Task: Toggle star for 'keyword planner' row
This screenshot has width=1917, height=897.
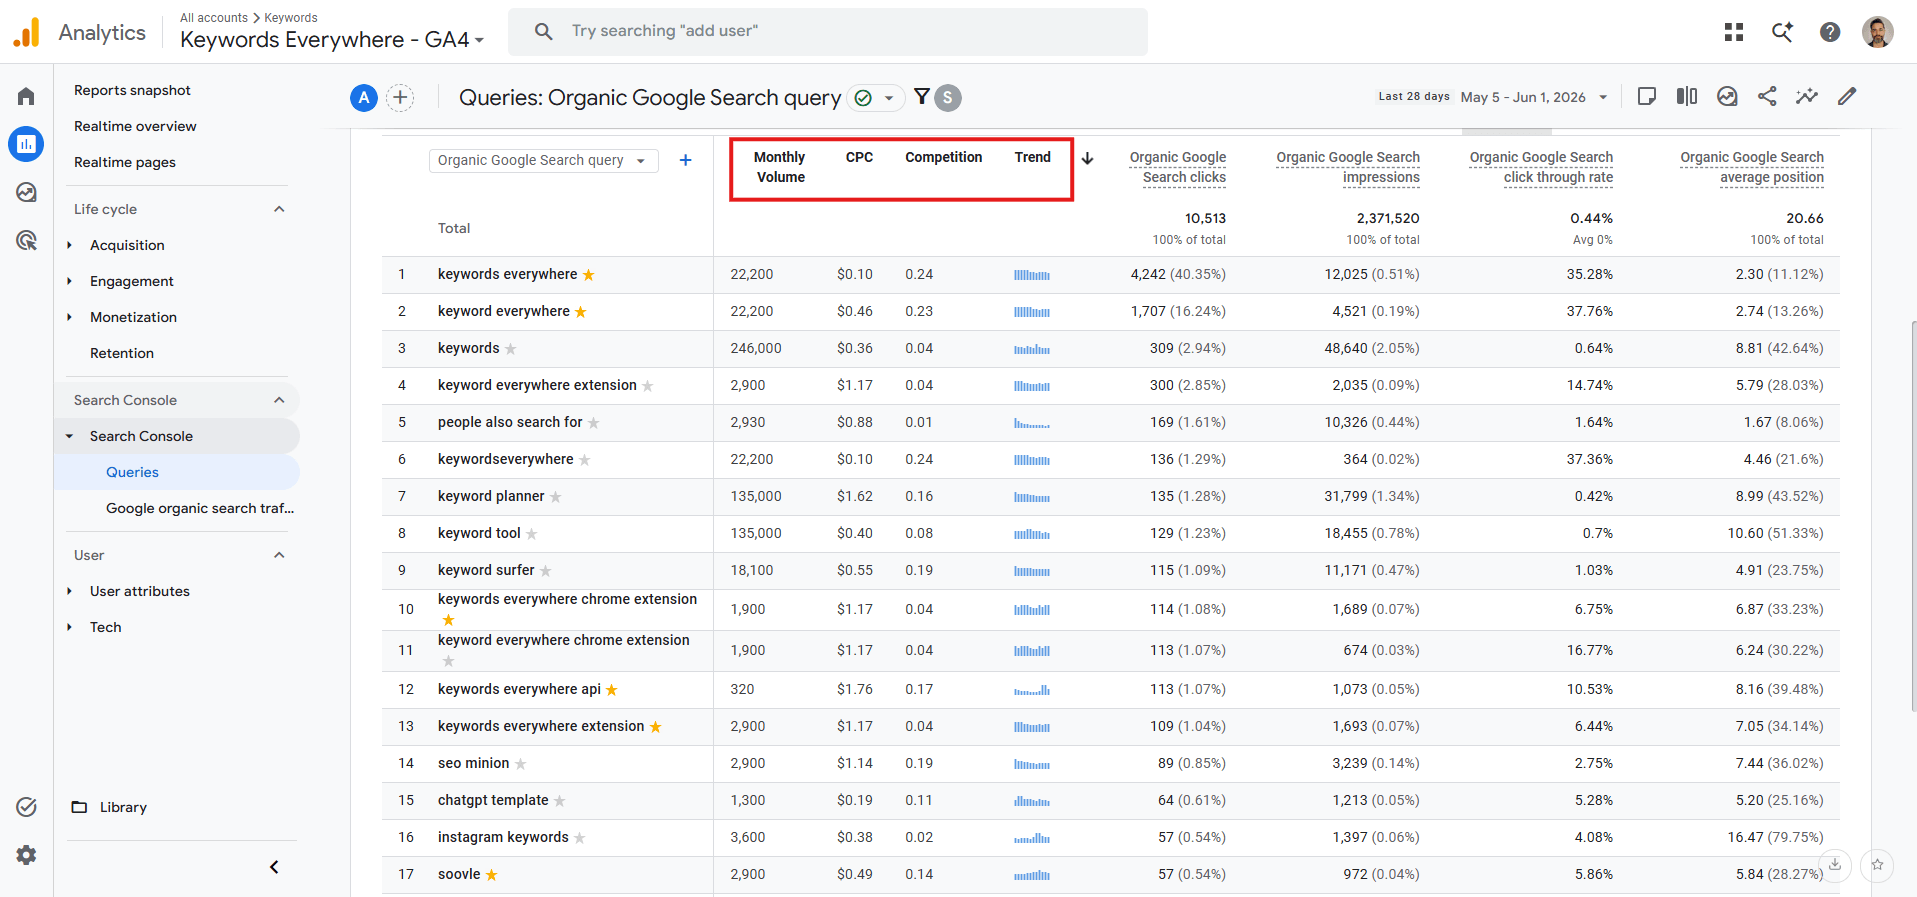Action: (x=556, y=497)
